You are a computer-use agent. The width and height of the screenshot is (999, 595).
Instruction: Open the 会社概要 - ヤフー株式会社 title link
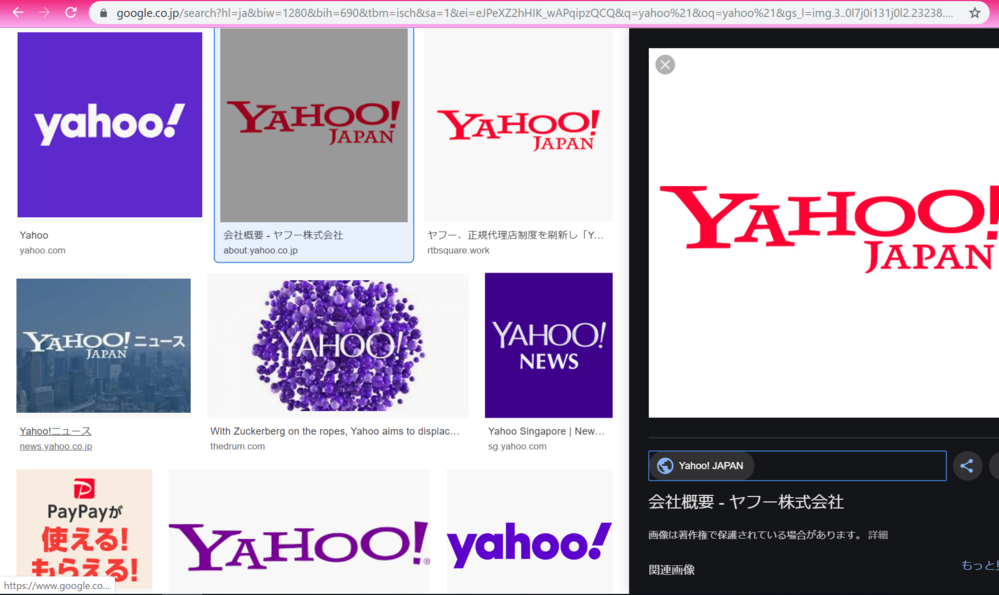746,502
